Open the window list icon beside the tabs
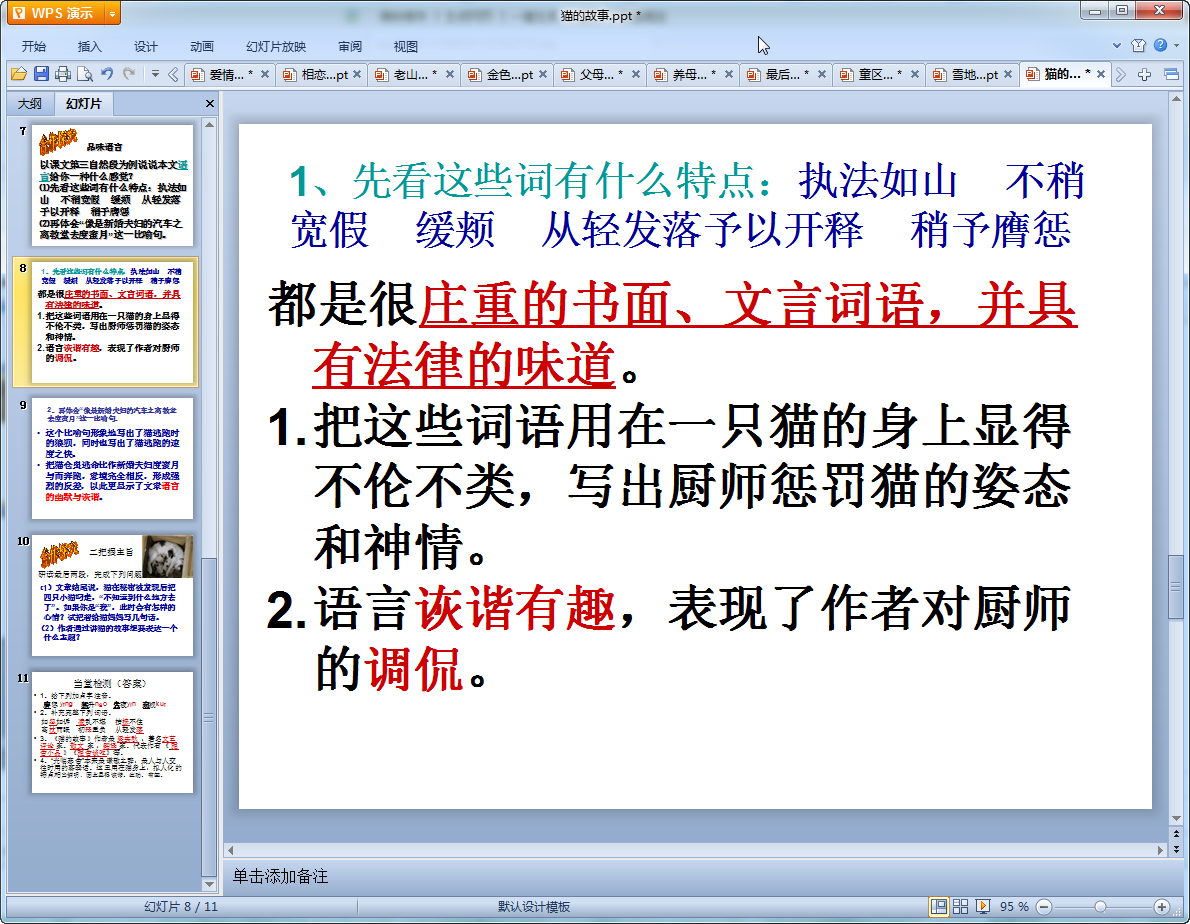Screen dimensions: 1190x924 point(1171,74)
